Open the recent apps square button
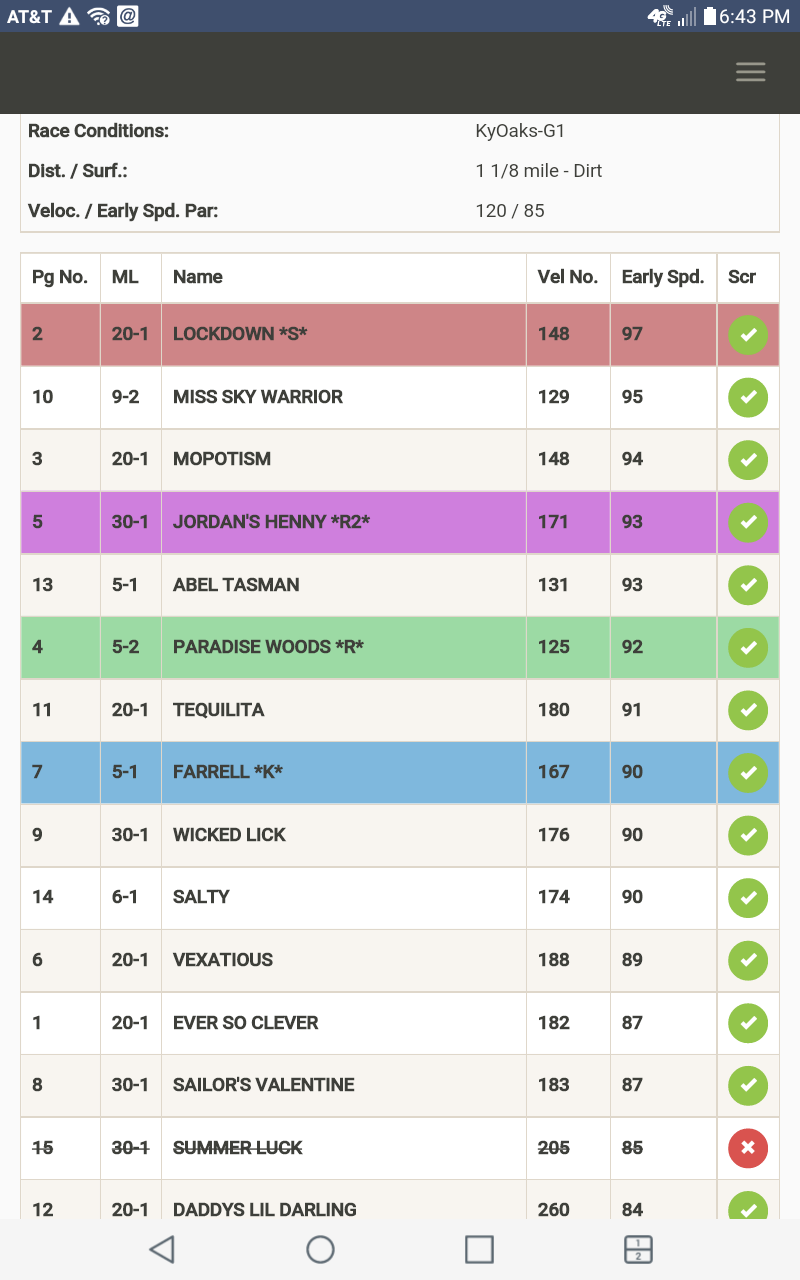800x1280 pixels. 480,1249
